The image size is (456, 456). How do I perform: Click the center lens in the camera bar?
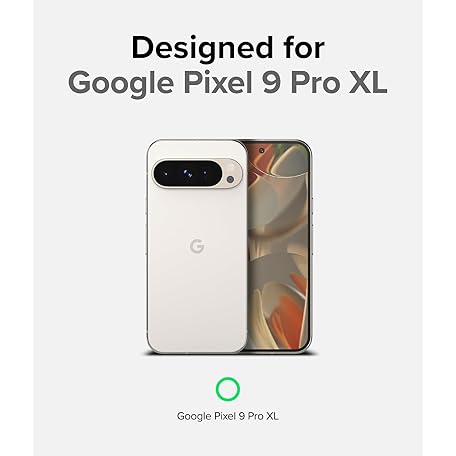point(187,173)
